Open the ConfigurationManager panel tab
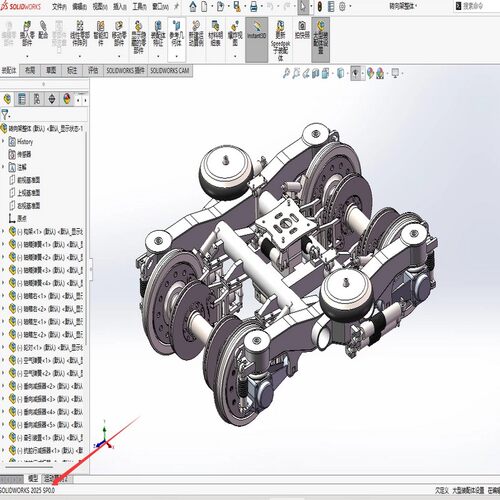Screen dimensions: 500x500 pos(37,99)
